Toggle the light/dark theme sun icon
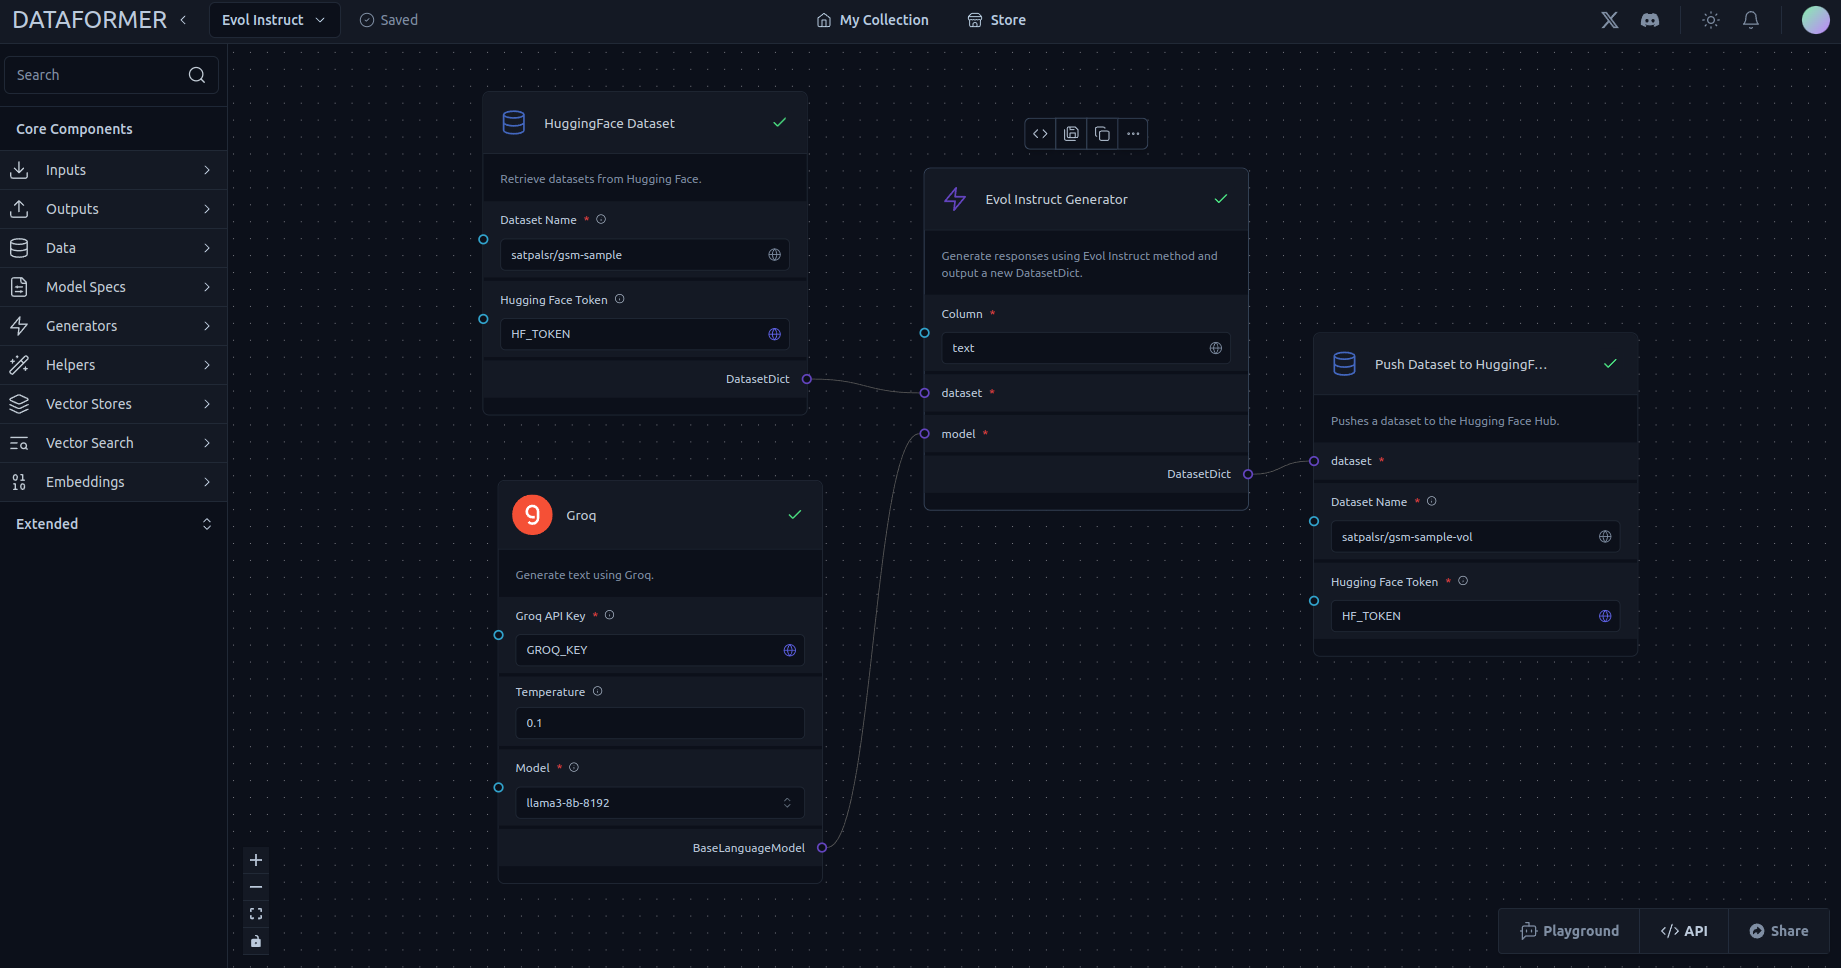The width and height of the screenshot is (1841, 968). (x=1710, y=20)
